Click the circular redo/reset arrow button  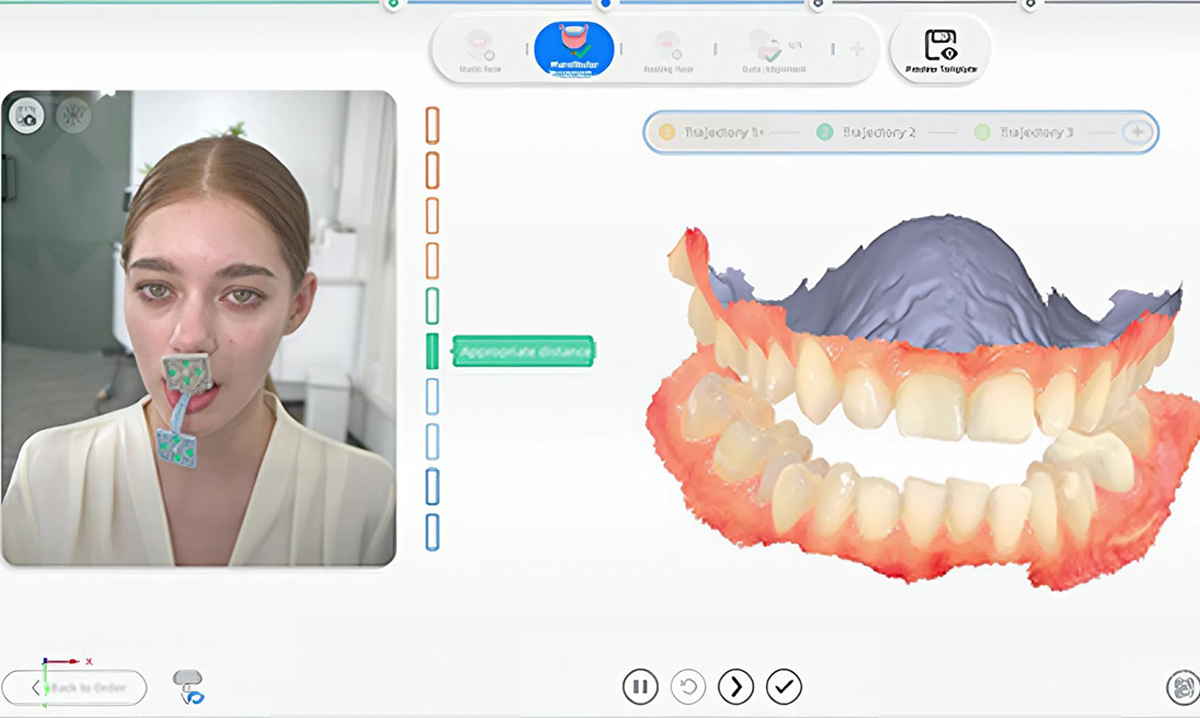688,687
